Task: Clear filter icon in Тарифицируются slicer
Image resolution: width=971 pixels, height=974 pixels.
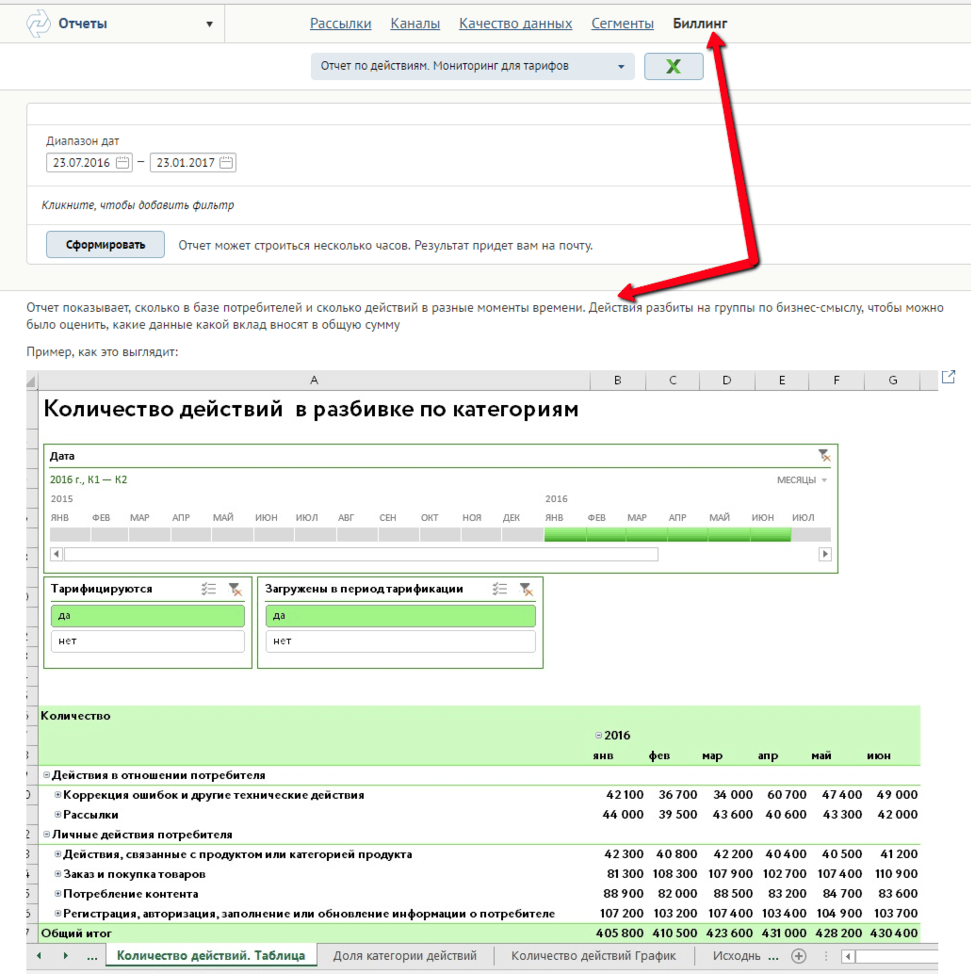Action: click(234, 589)
